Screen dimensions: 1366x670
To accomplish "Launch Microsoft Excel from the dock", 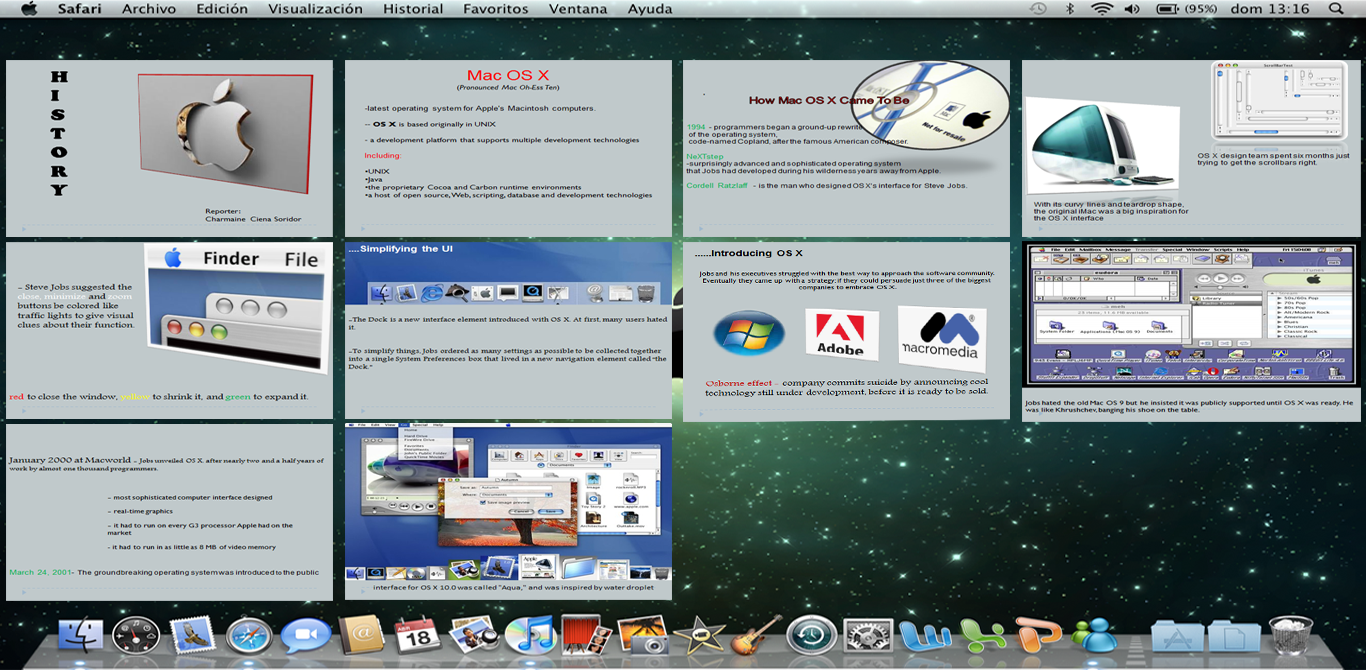I will tap(983, 635).
